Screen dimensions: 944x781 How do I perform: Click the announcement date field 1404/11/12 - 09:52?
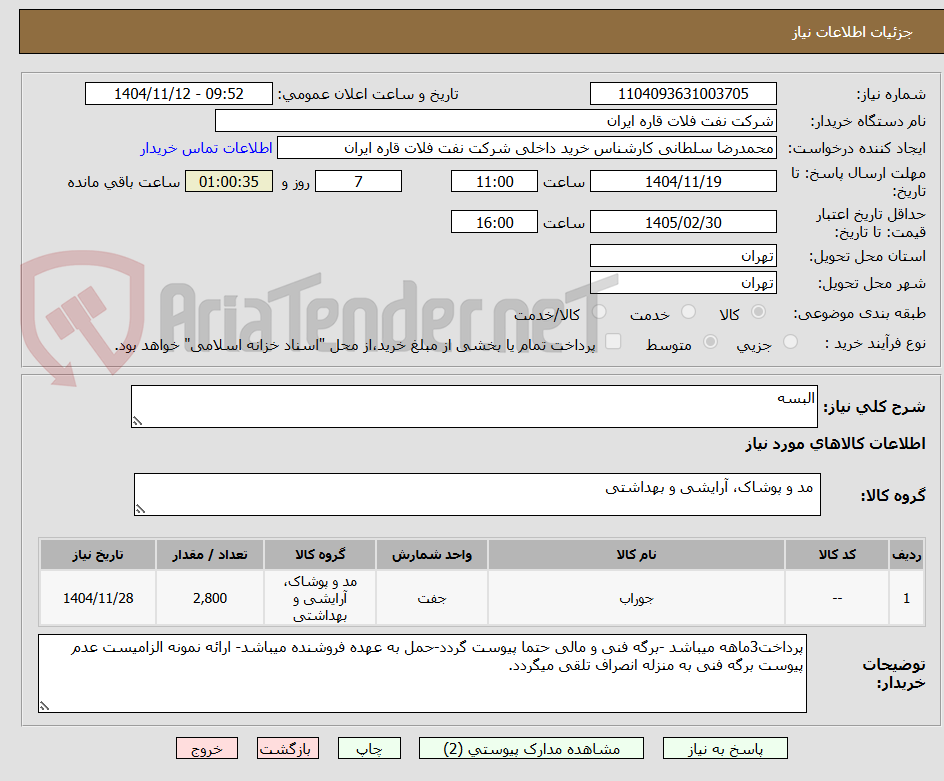pos(179,94)
